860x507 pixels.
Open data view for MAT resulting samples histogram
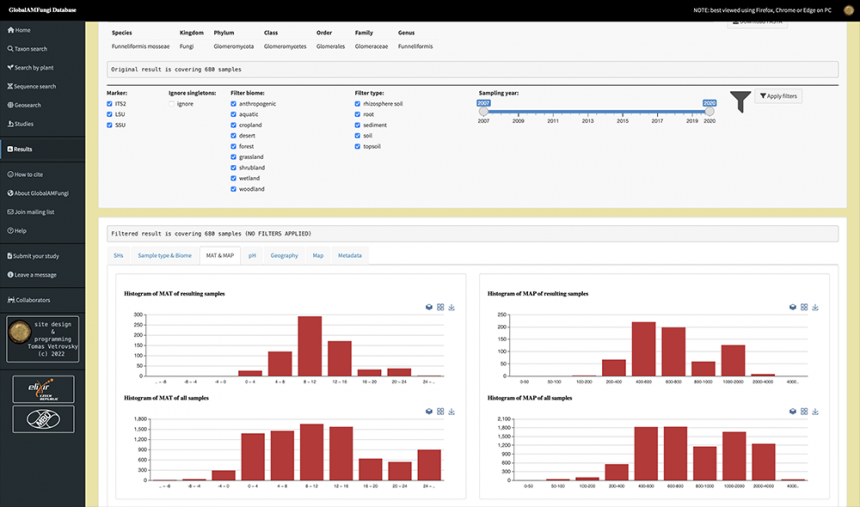(x=429, y=307)
